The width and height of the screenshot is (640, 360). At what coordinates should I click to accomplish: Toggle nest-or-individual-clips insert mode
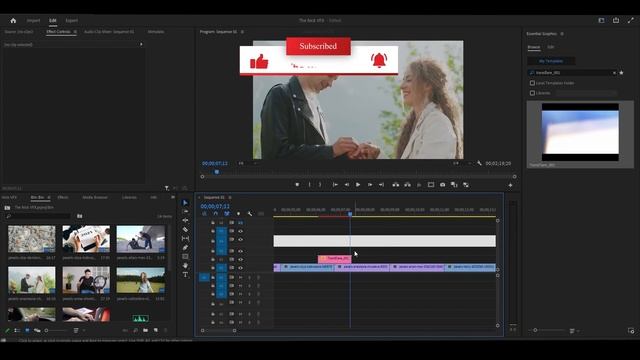tap(204, 213)
